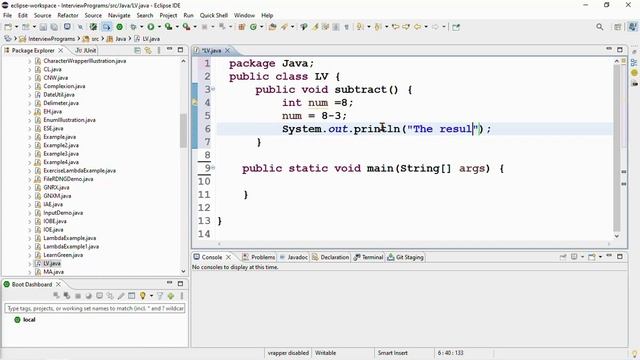The width and height of the screenshot is (640, 360).
Task: Click the Boot Dashboard green power toolbar icon
Action: (x=120, y=27)
